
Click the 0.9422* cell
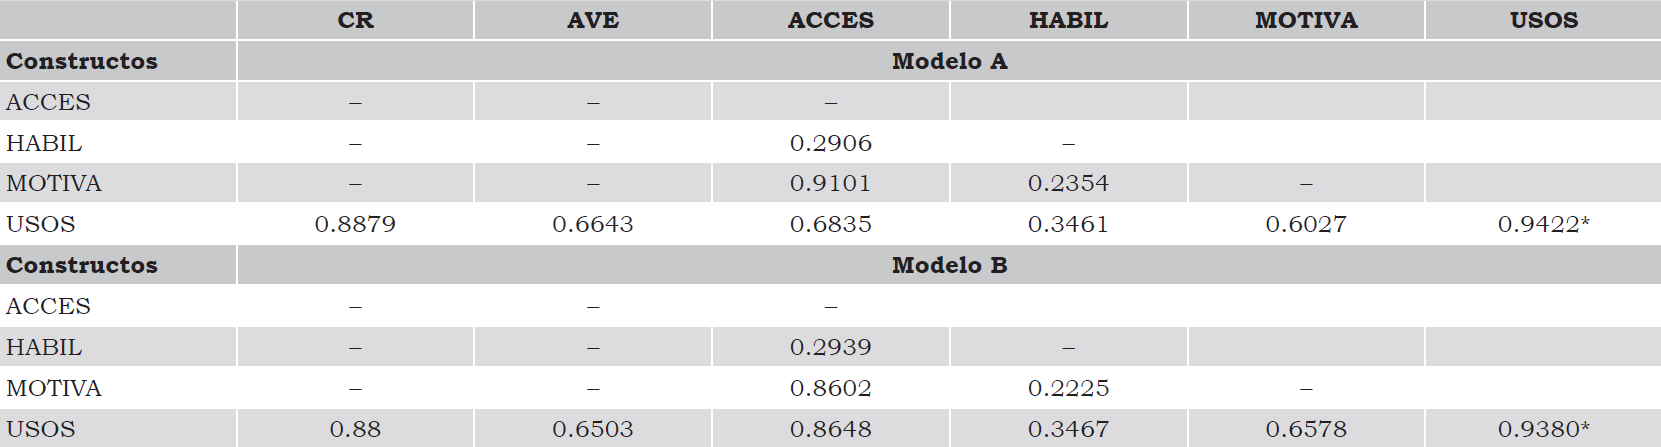(1543, 224)
